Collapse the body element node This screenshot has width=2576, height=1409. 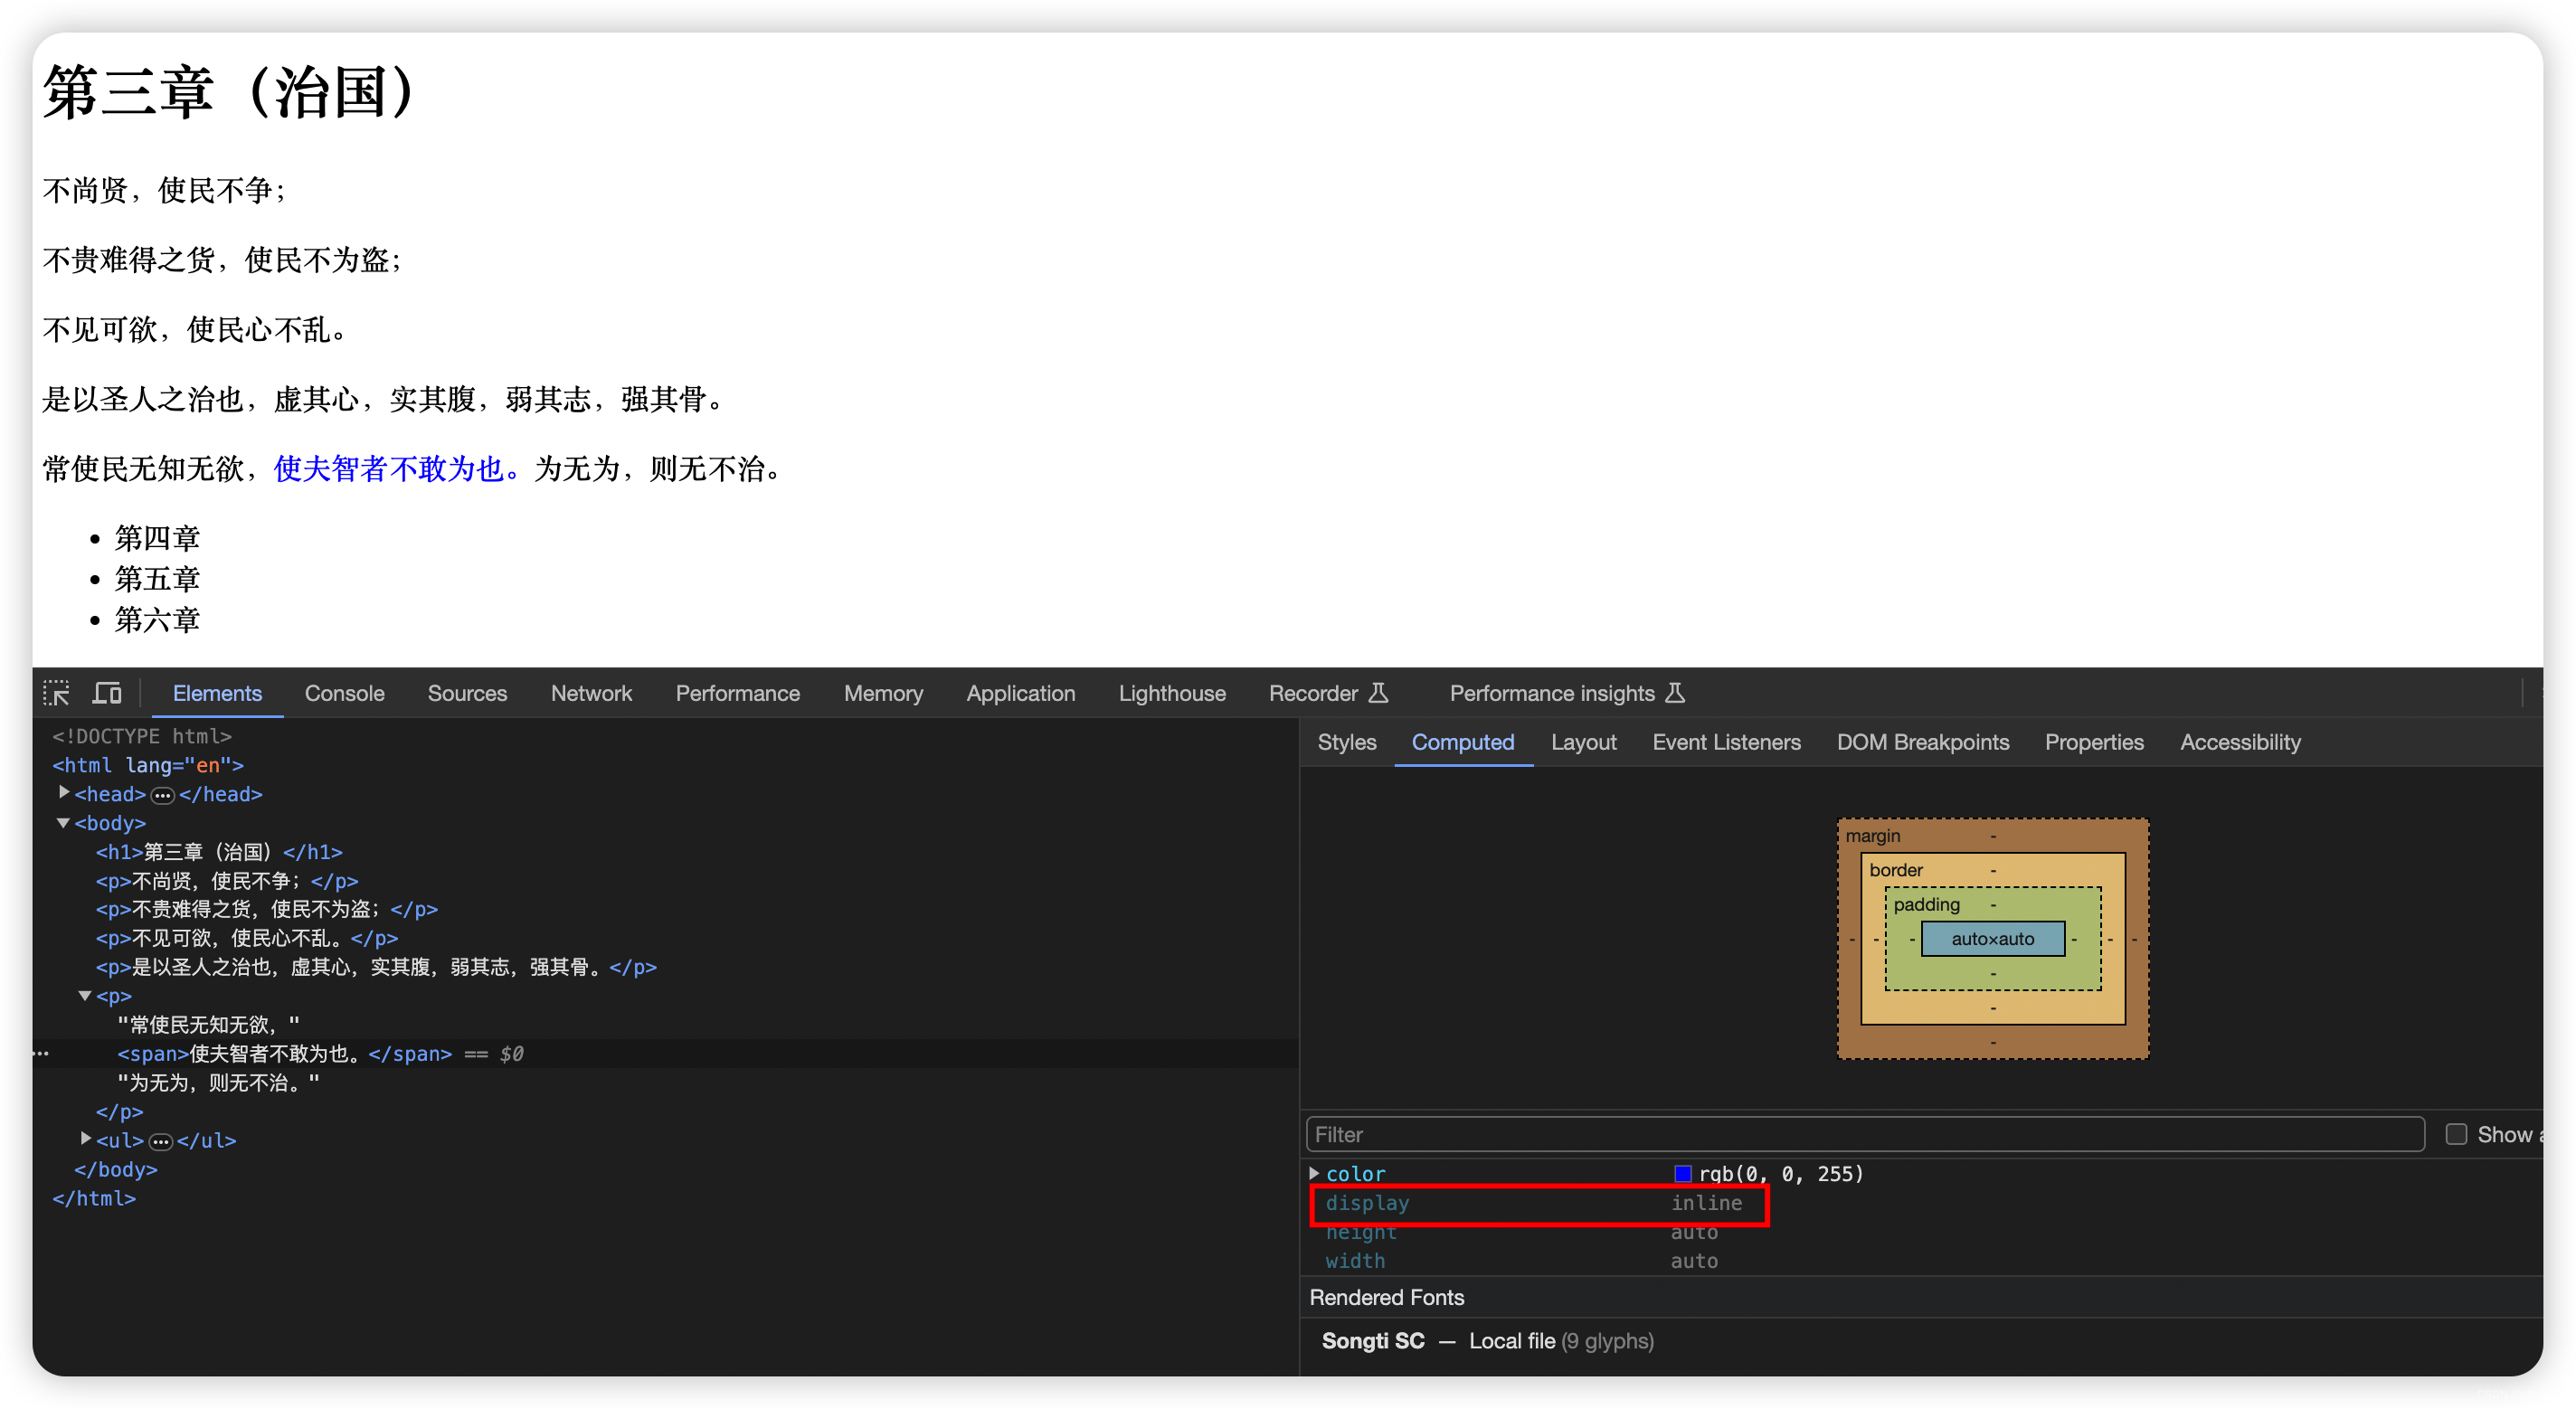(x=64, y=823)
